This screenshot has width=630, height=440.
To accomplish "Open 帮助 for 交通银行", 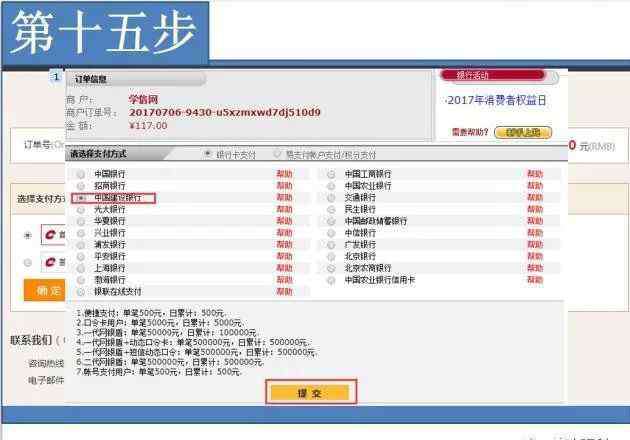I will pyautogui.click(x=535, y=198).
